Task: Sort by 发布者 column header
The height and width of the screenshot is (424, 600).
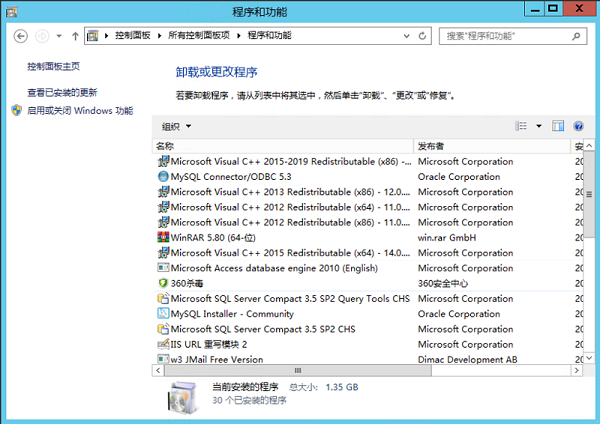Action: pos(492,146)
